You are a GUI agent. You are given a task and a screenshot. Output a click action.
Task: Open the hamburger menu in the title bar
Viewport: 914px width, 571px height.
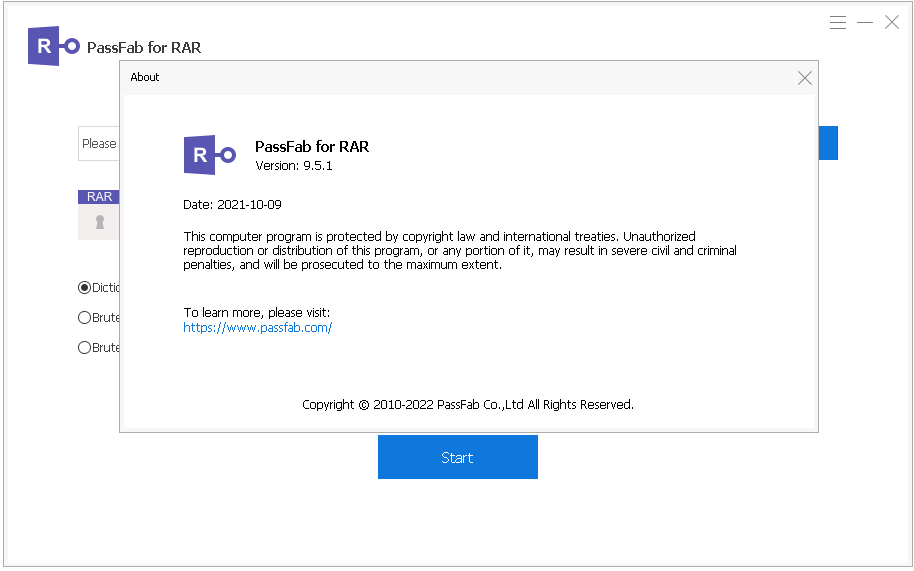(x=838, y=23)
